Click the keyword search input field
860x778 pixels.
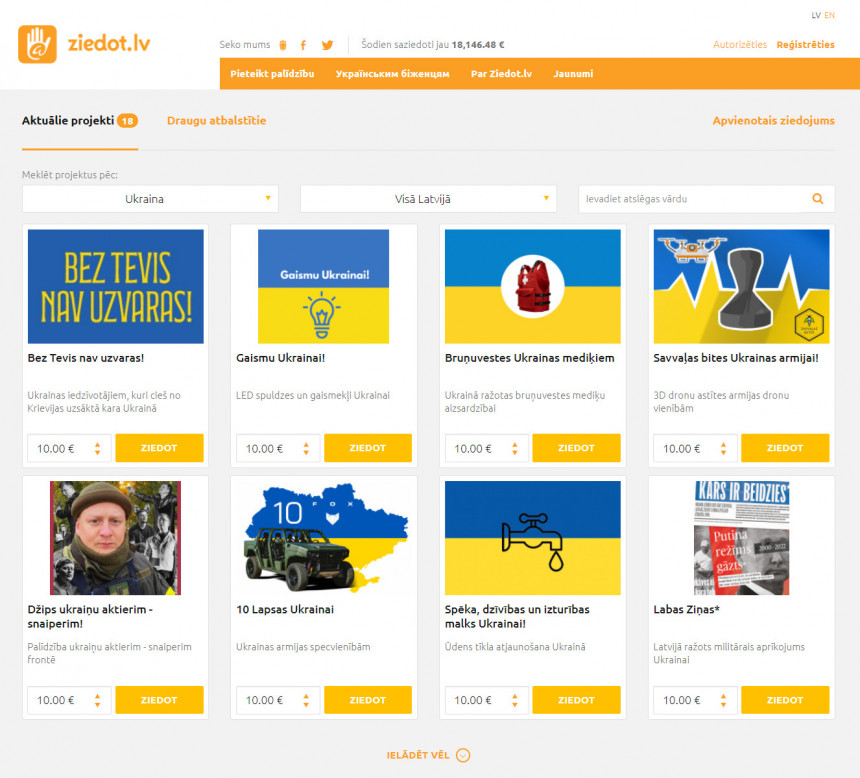coord(694,199)
